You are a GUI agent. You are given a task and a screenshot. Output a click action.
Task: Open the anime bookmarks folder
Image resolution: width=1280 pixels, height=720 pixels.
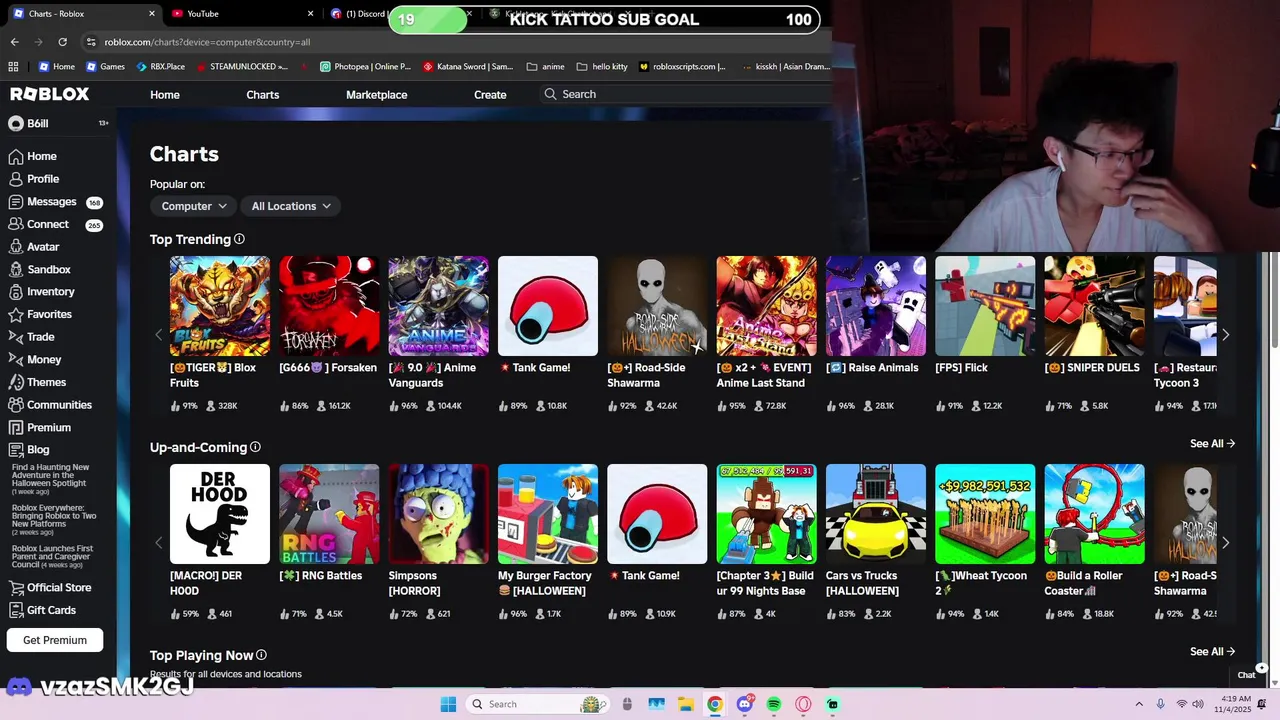(x=545, y=67)
